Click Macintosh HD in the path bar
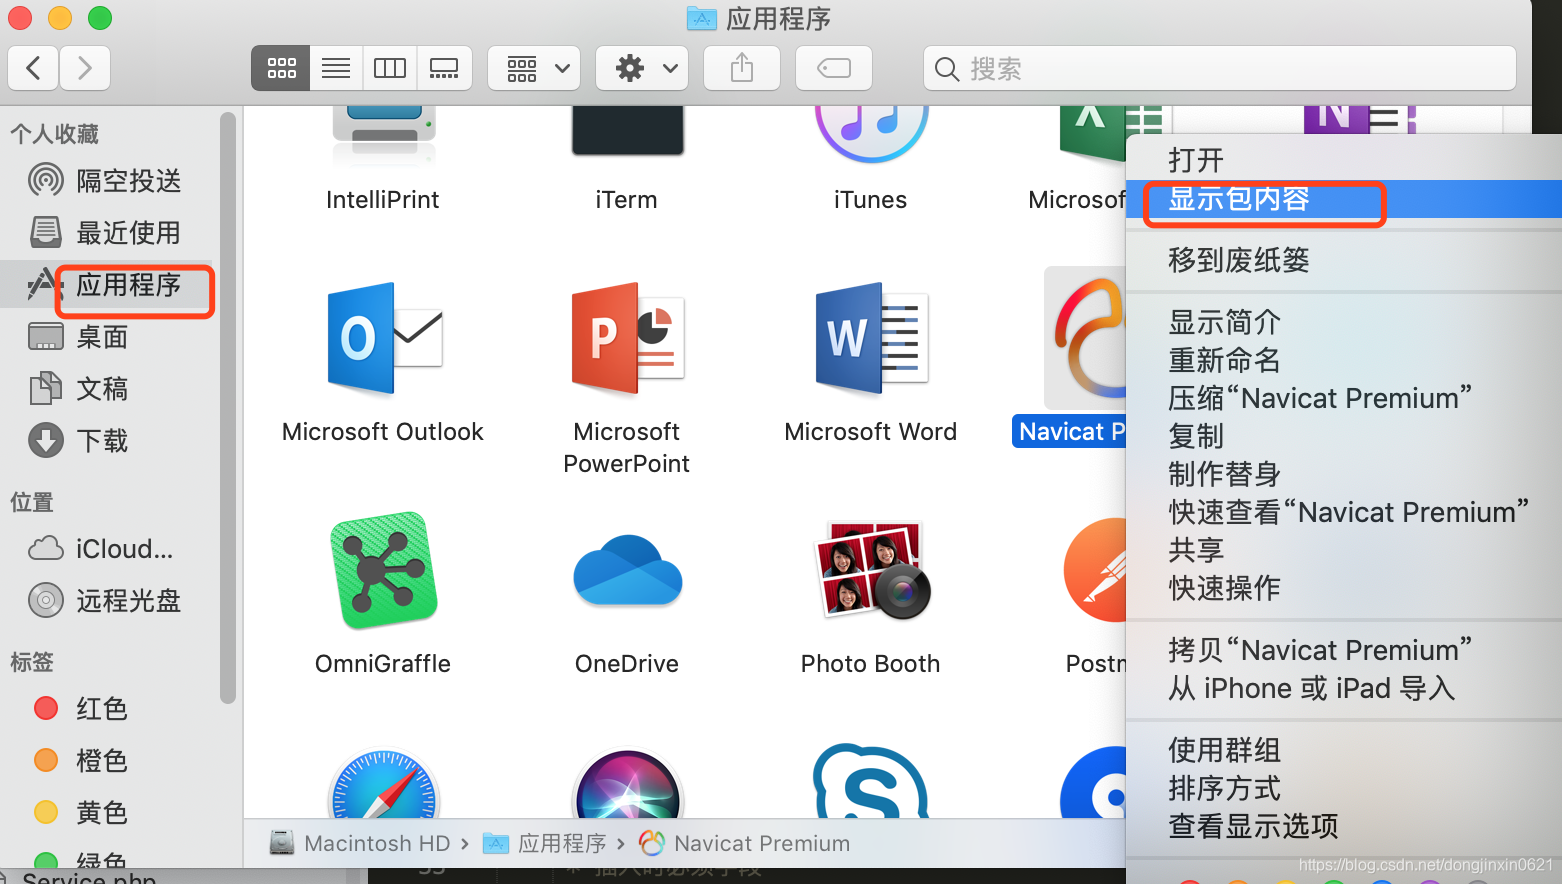Viewport: 1562px width, 884px height. 360,843
